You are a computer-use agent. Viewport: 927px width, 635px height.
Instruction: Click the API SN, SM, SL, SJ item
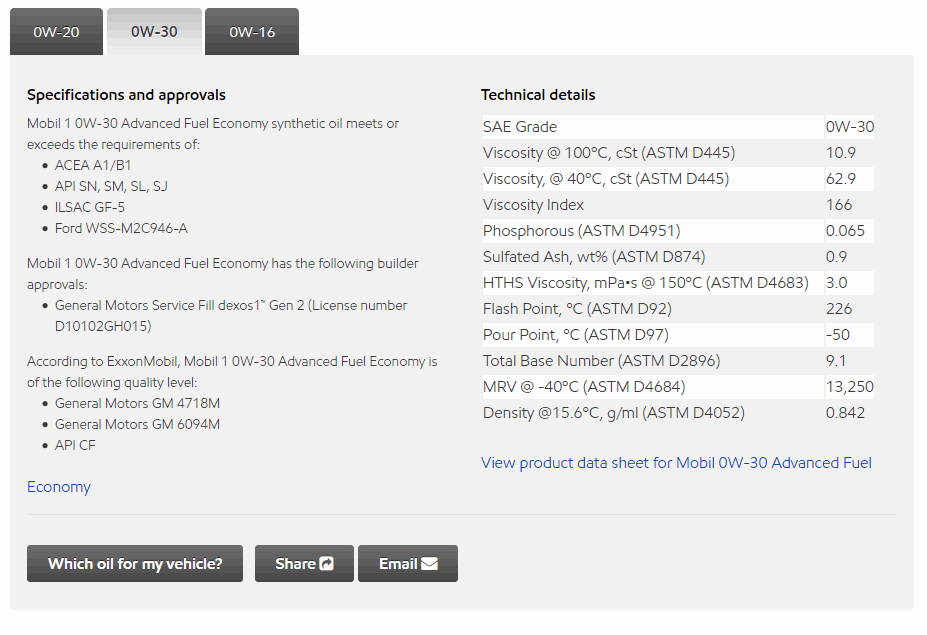(x=111, y=186)
